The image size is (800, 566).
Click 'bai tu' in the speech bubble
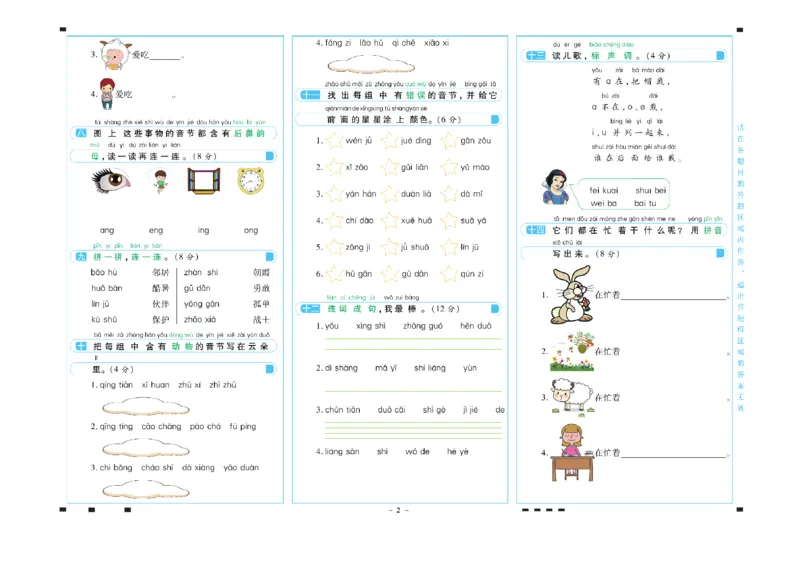(645, 203)
